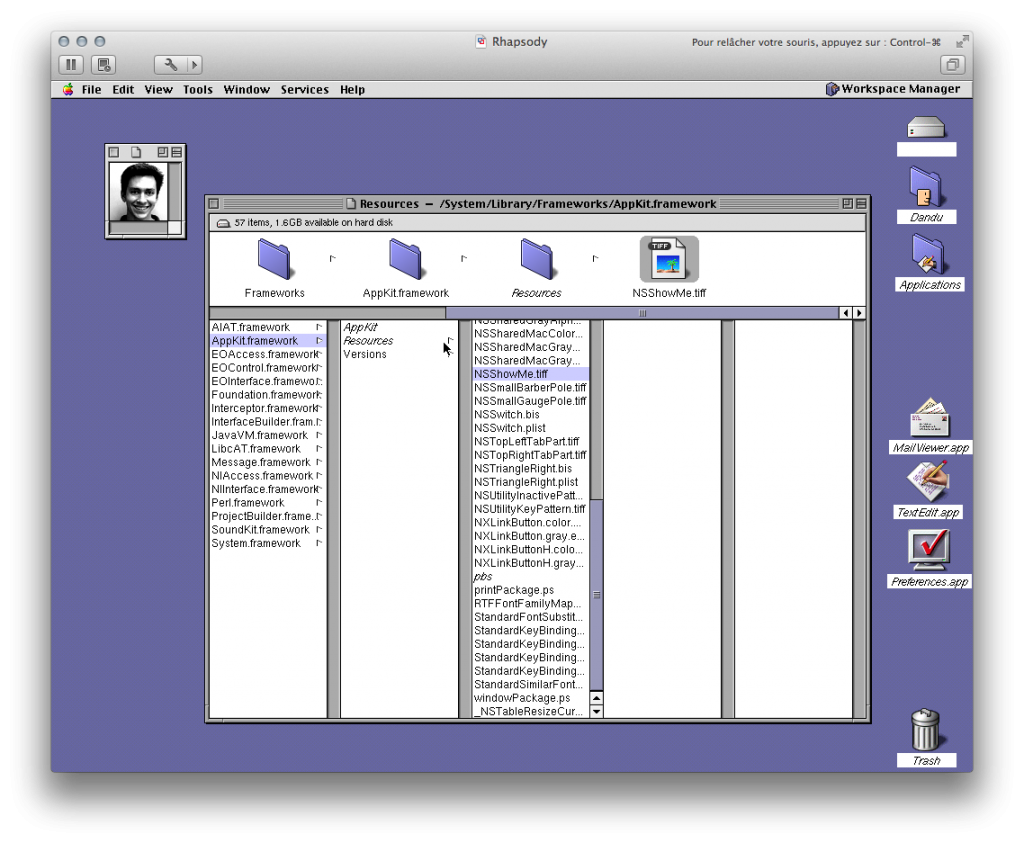Open the wrench settings toolbar button

click(170, 65)
